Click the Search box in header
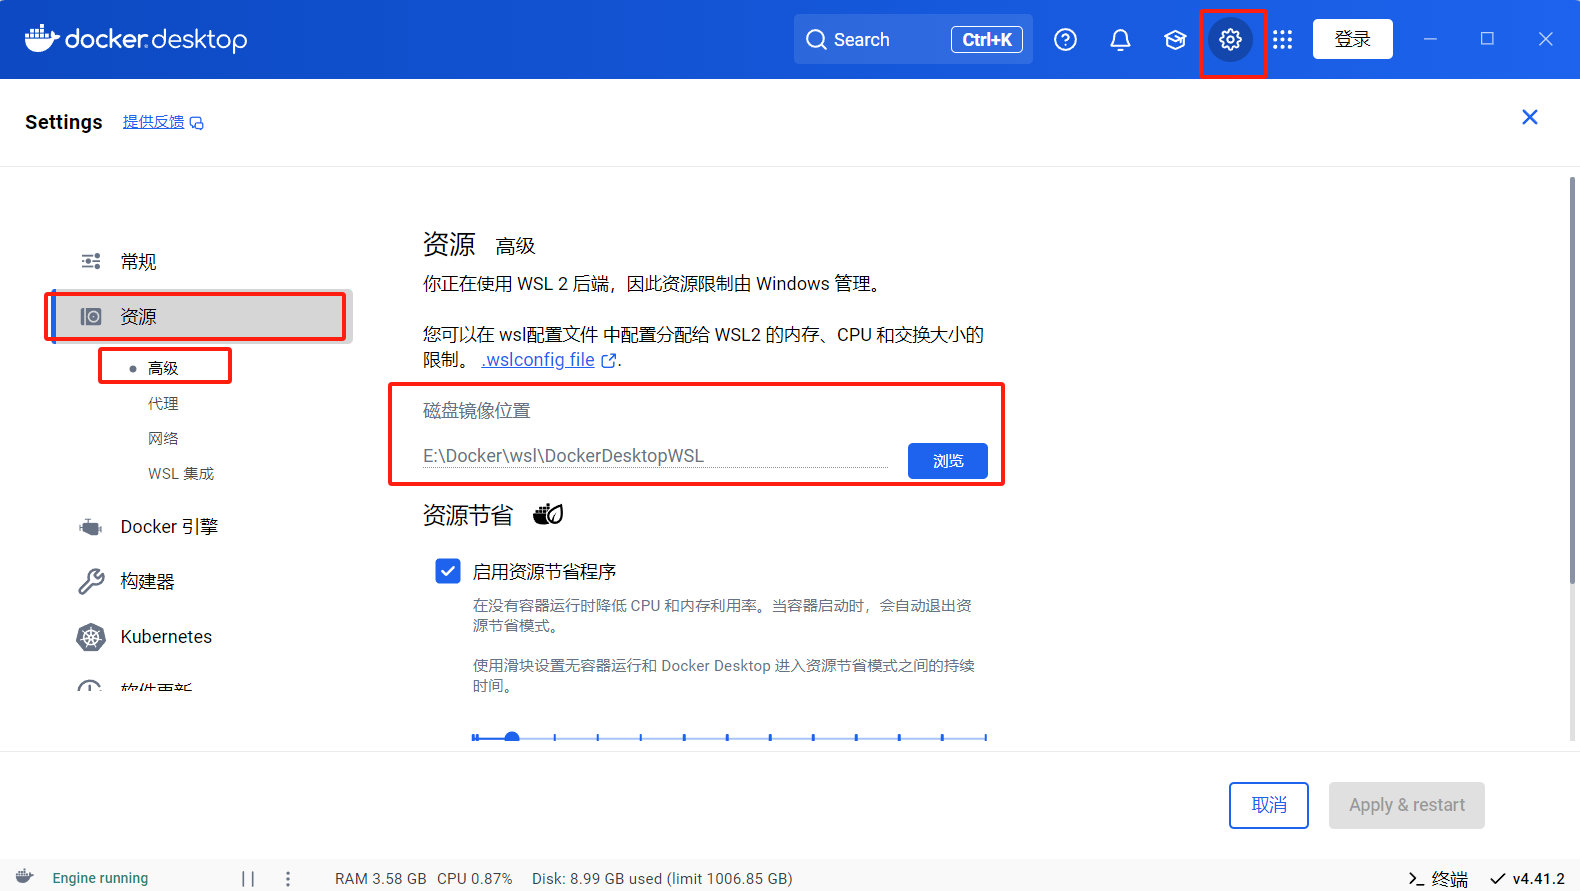 click(913, 39)
